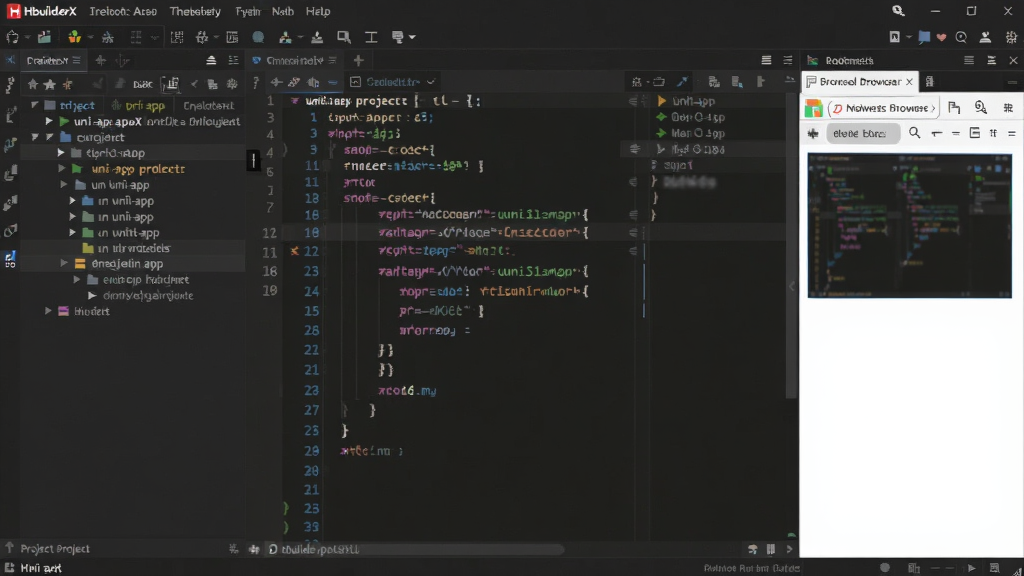This screenshot has width=1024, height=576.
Task: Expand the thodert node at tree bottom
Action: tap(48, 311)
